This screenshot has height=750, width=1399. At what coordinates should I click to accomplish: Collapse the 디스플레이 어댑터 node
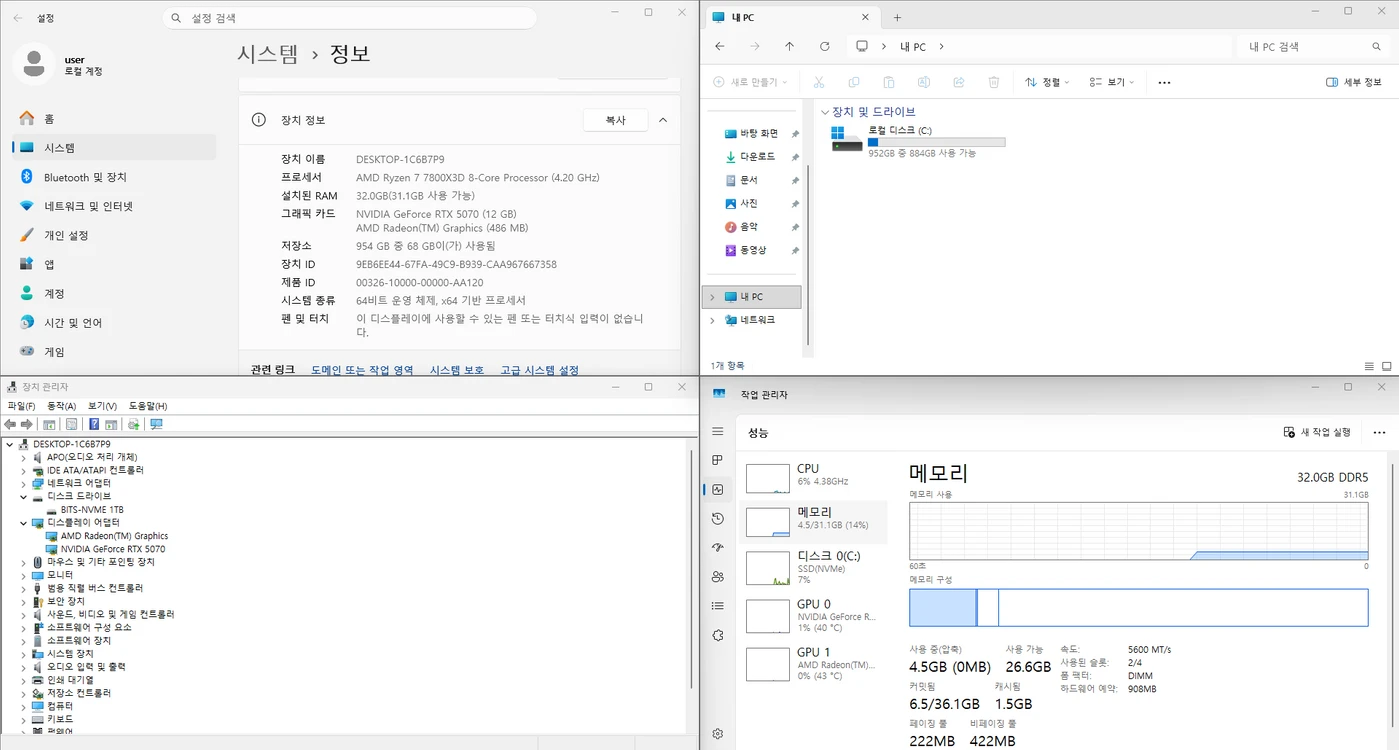click(24, 523)
